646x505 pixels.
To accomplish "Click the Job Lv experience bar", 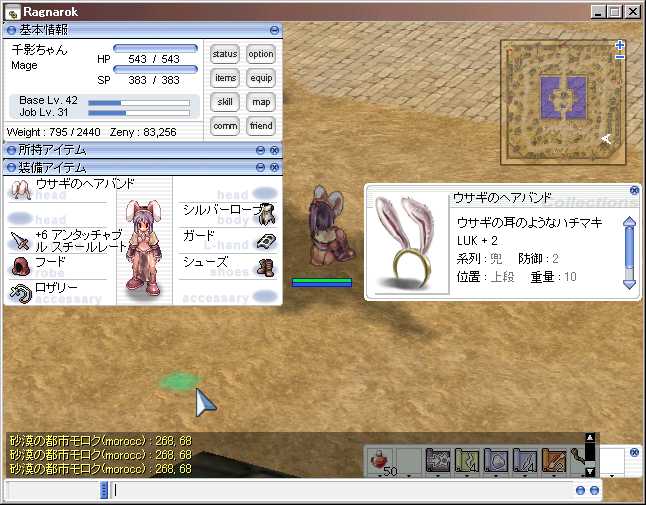I will point(139,113).
